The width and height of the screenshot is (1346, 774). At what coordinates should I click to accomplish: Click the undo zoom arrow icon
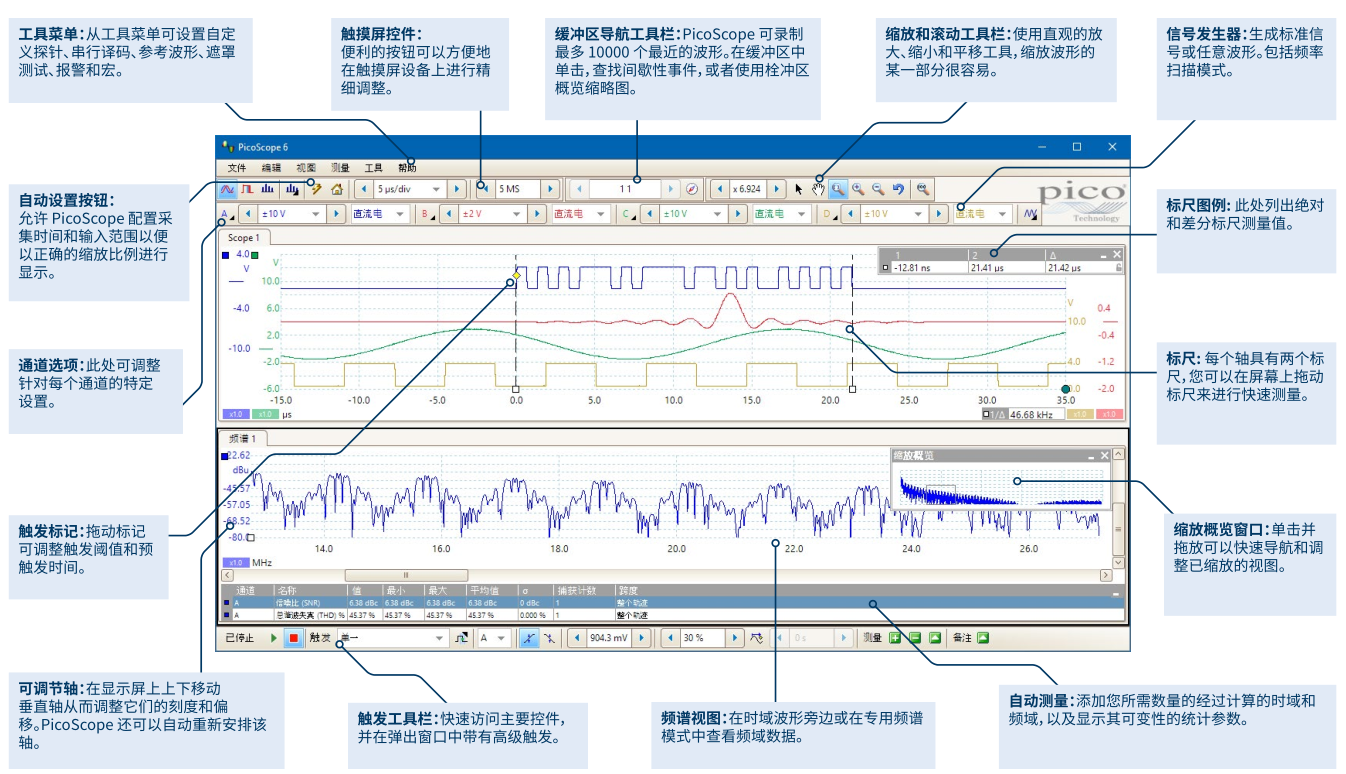(x=898, y=188)
